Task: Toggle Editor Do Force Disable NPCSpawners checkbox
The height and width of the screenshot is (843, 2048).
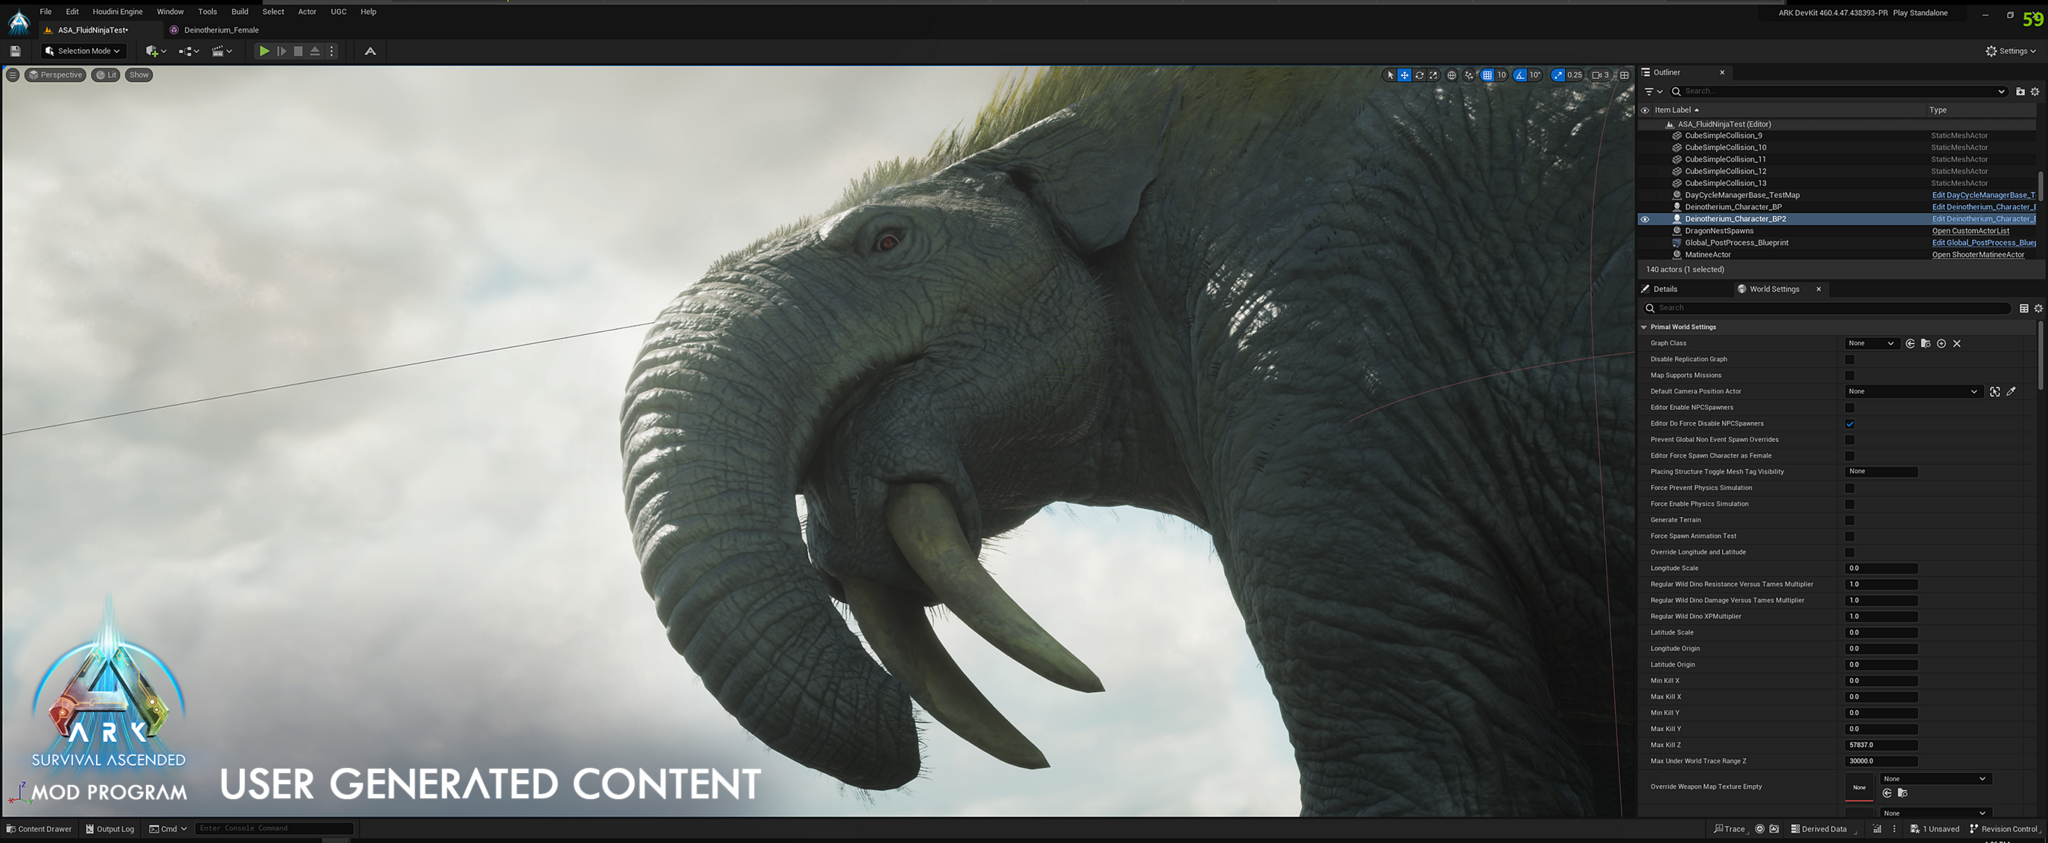Action: [1849, 424]
